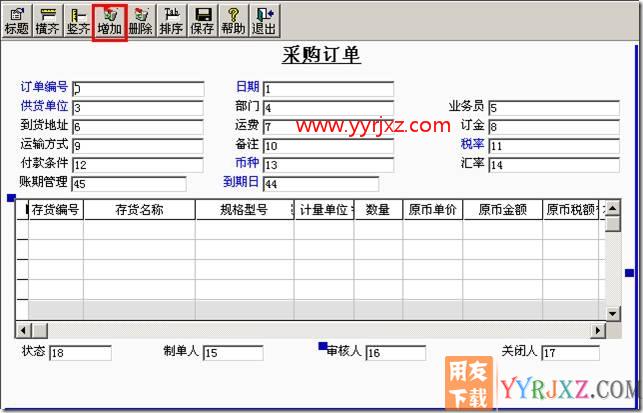The width and height of the screenshot is (643, 413).
Task: Click the 日期 field containing 1
Action: point(328,89)
